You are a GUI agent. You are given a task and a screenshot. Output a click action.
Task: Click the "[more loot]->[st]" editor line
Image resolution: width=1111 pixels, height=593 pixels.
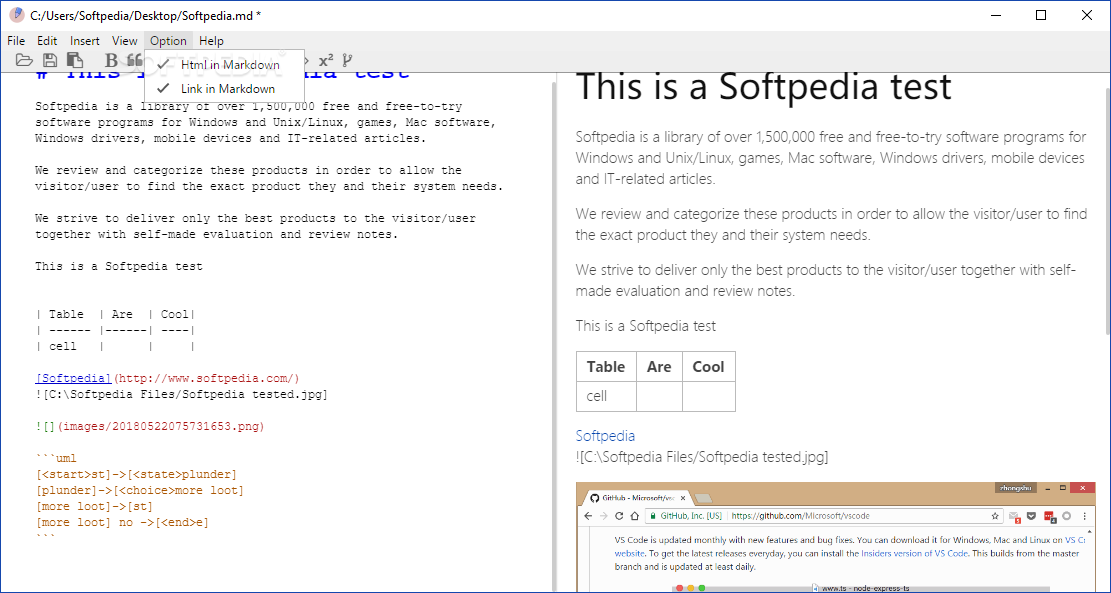(x=94, y=507)
